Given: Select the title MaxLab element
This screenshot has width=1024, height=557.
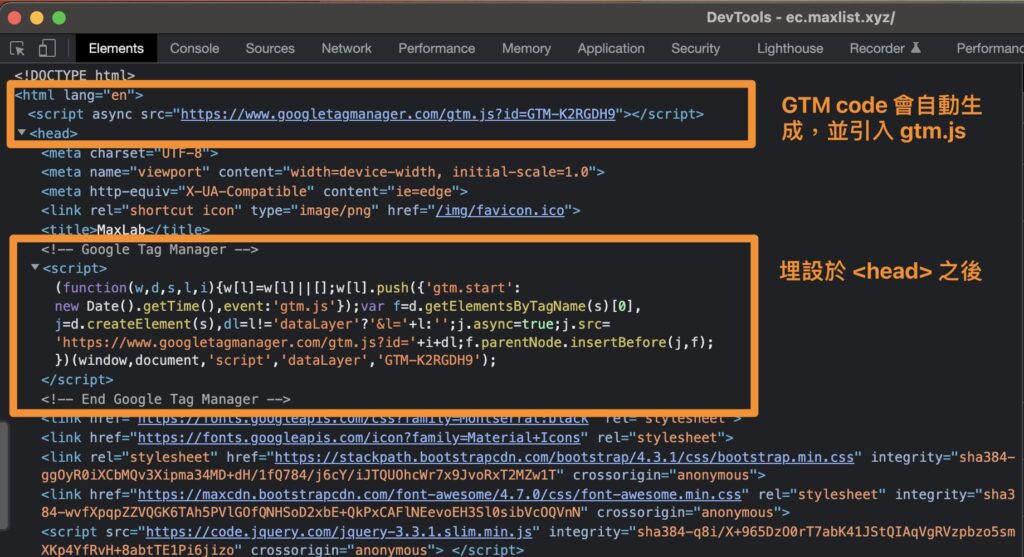Looking at the screenshot, I should pos(125,229).
